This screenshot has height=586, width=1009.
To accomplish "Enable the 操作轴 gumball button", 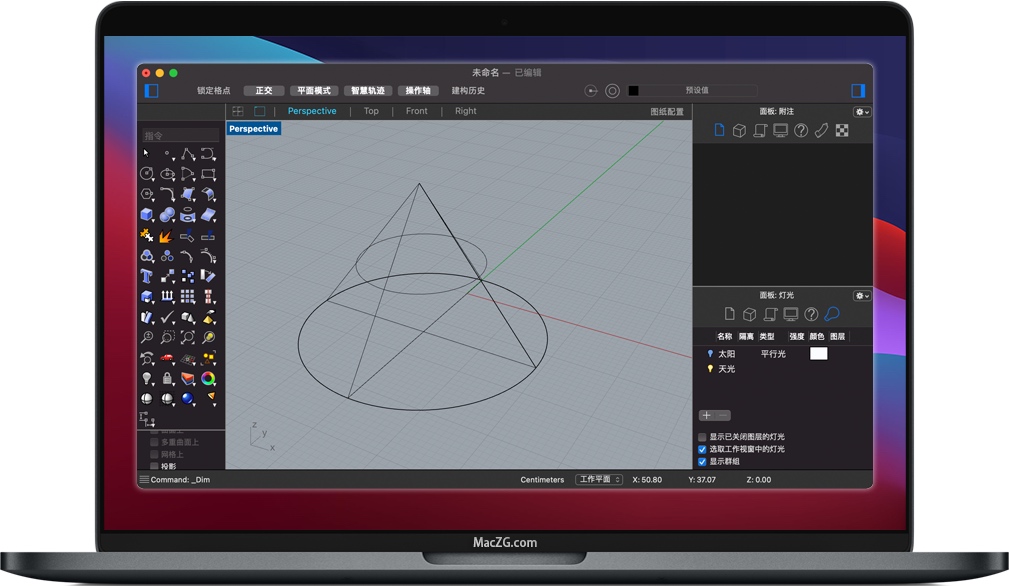I will (418, 90).
